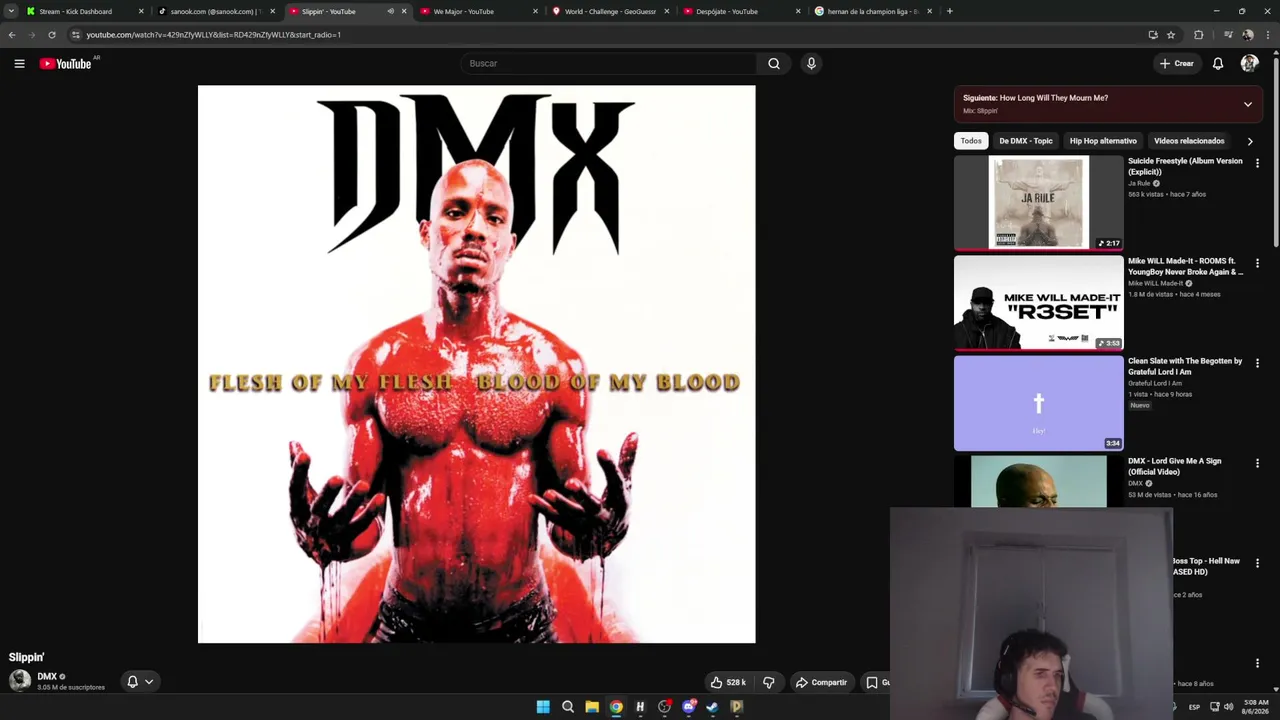Open Steam from the taskbar
The image size is (1280, 720).
[712, 707]
